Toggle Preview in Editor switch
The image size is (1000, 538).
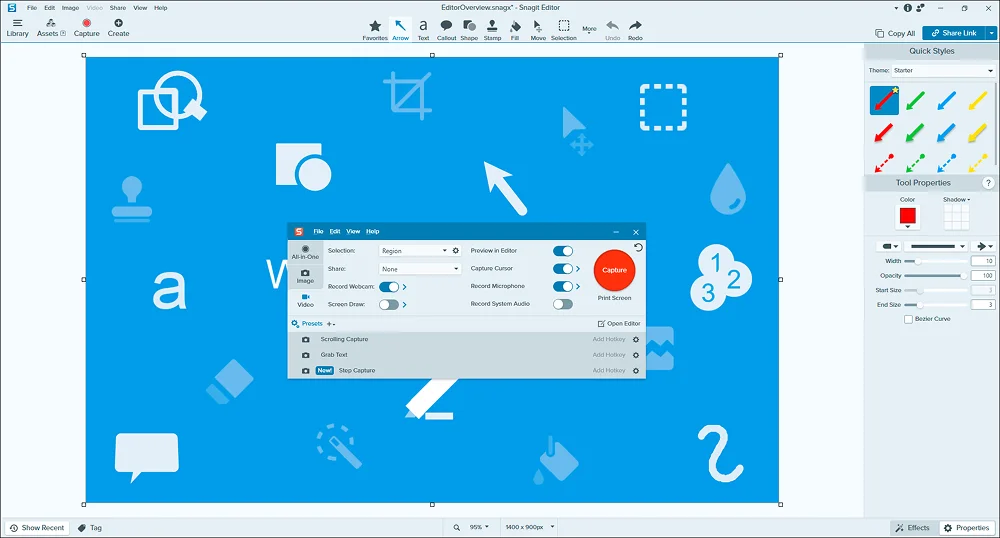562,251
